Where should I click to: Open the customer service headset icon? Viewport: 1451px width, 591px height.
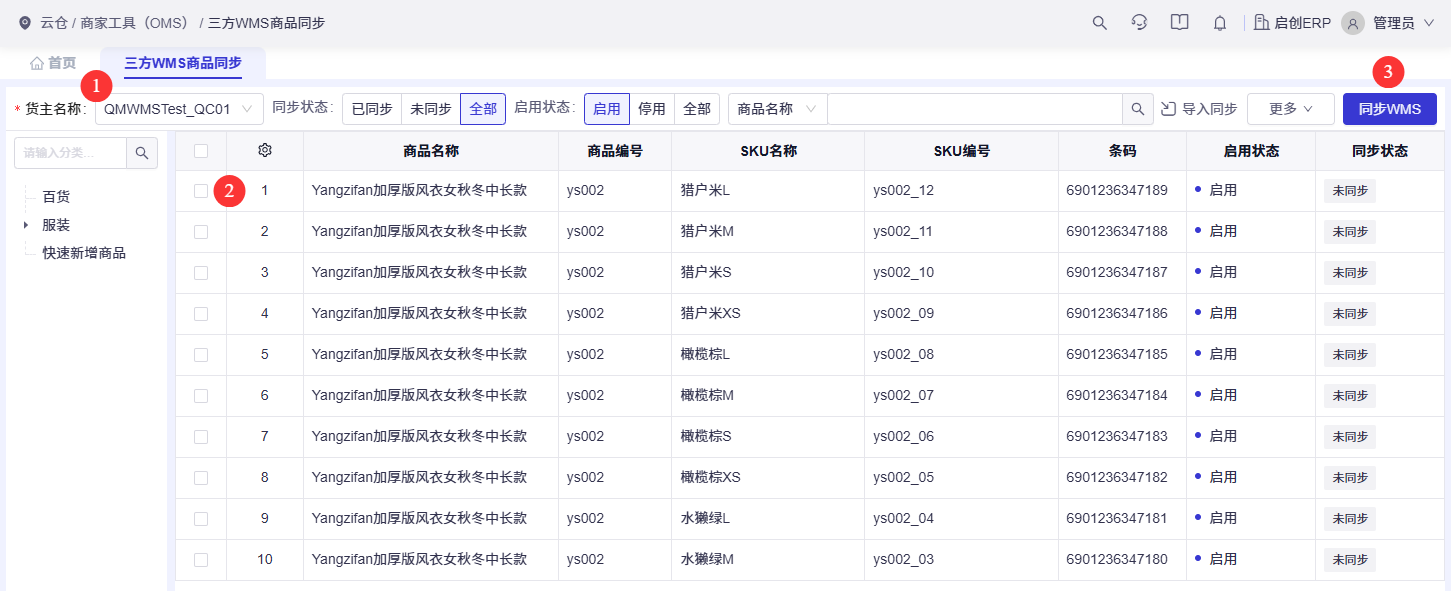click(1139, 22)
